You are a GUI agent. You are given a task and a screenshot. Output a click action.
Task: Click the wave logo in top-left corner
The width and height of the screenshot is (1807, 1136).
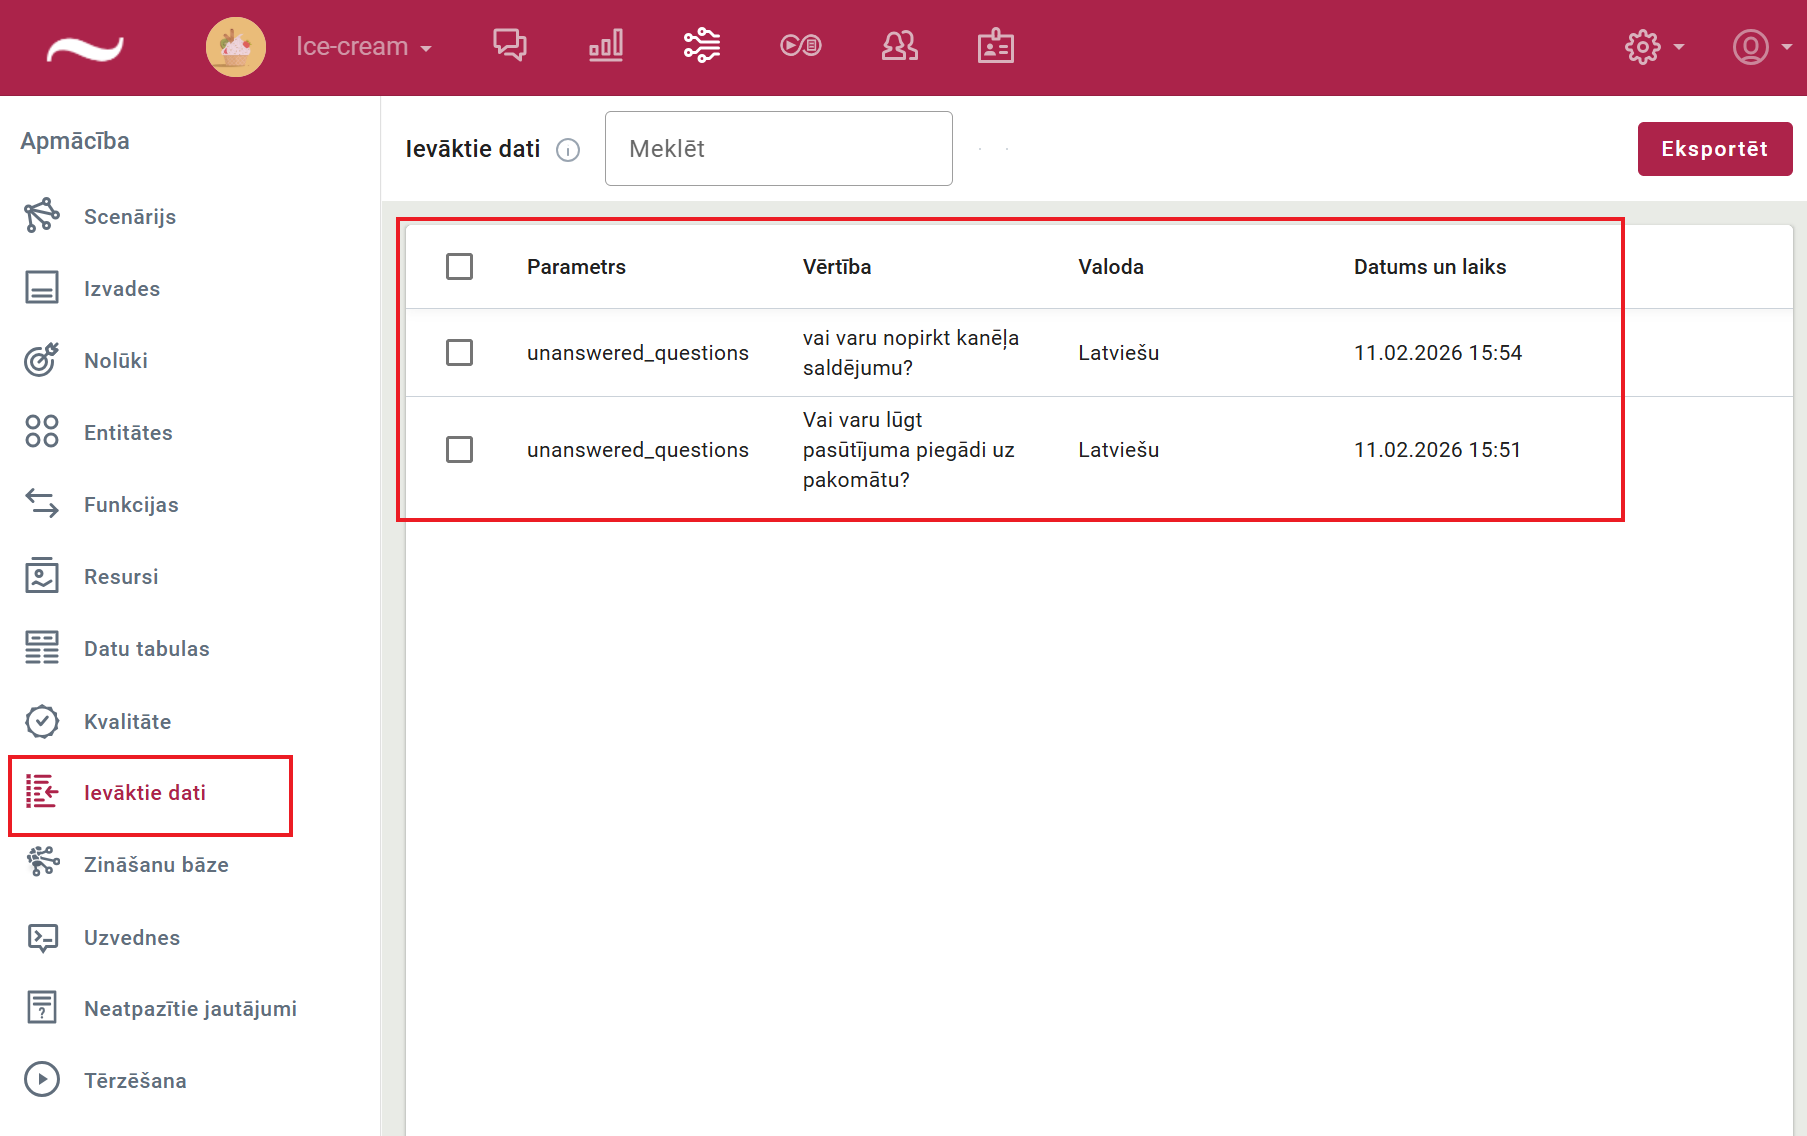[85, 48]
